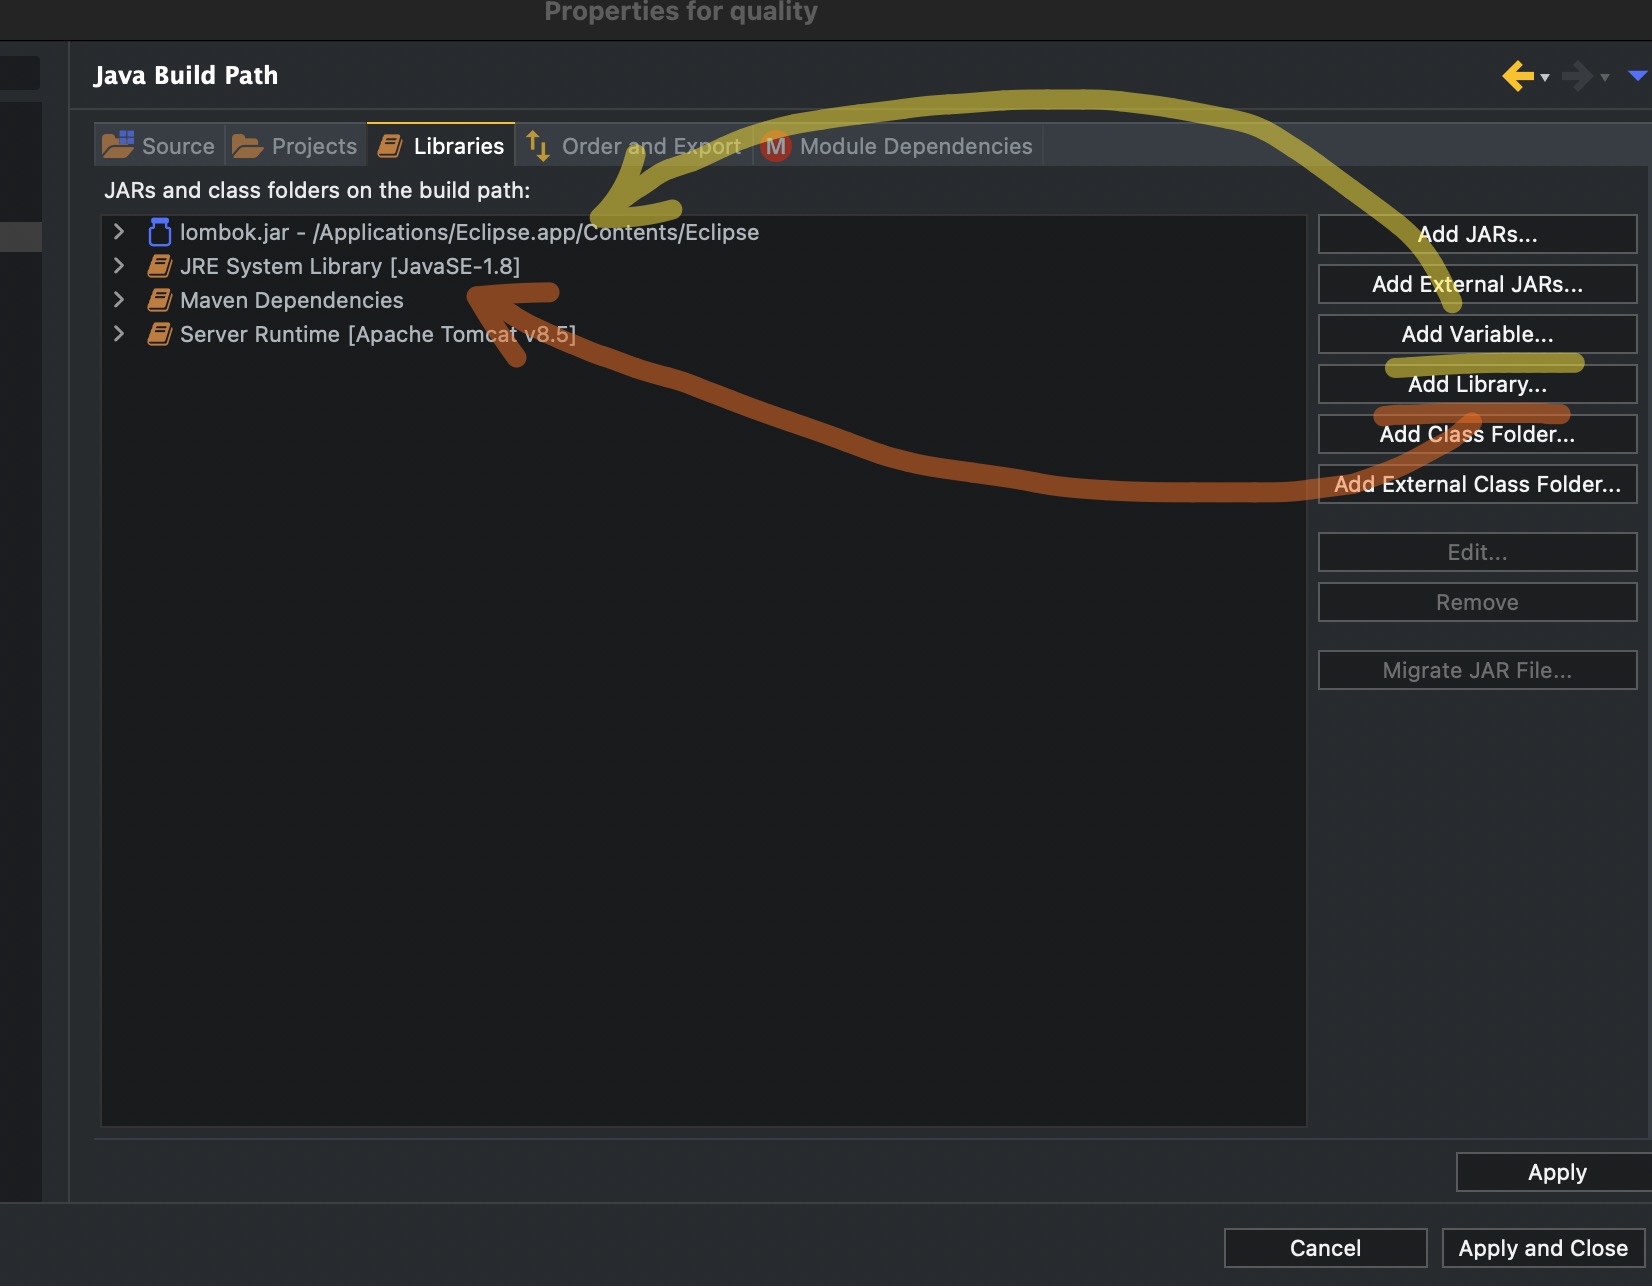Screen dimensions: 1652x1286
Task: Click the Edit... button
Action: point(1477,552)
